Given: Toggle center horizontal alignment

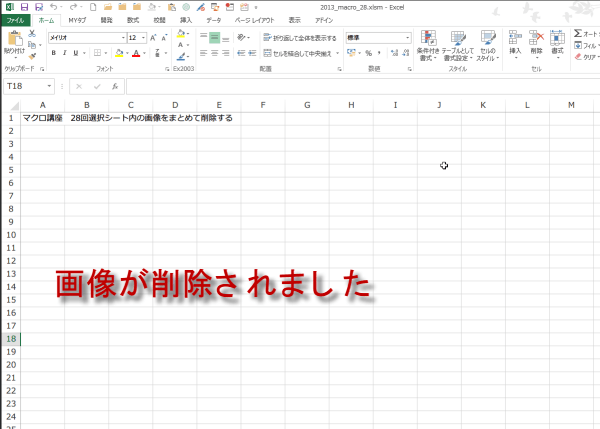Looking at the screenshot, I should pos(214,53).
